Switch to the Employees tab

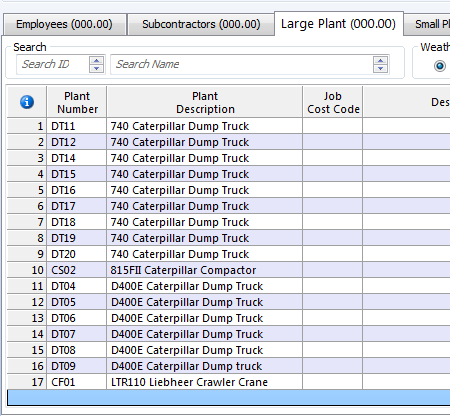(x=64, y=24)
